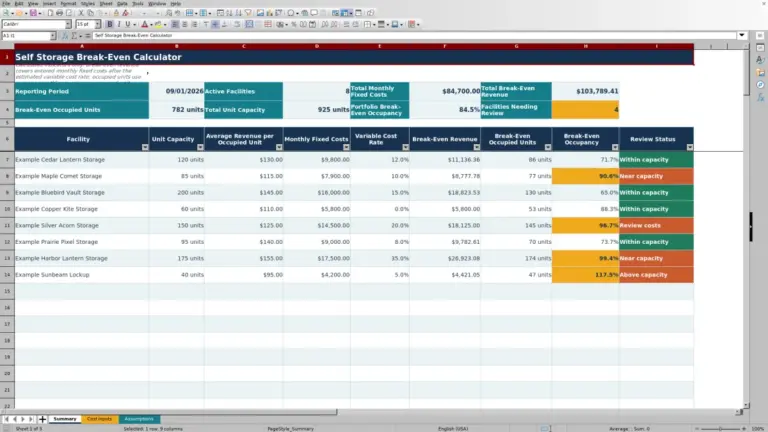Click the English (USA) language status
768x432 pixels.
(453, 429)
